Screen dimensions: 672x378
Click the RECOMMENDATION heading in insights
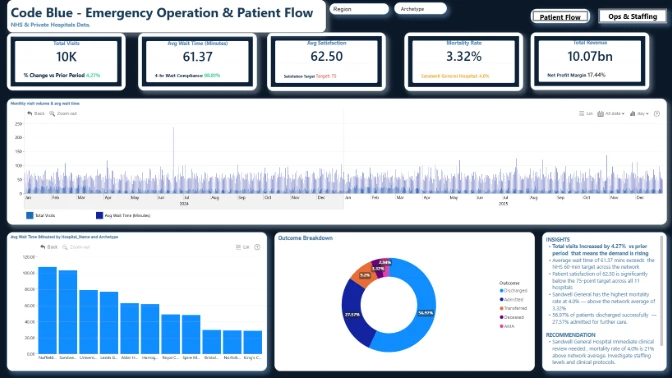click(x=570, y=335)
